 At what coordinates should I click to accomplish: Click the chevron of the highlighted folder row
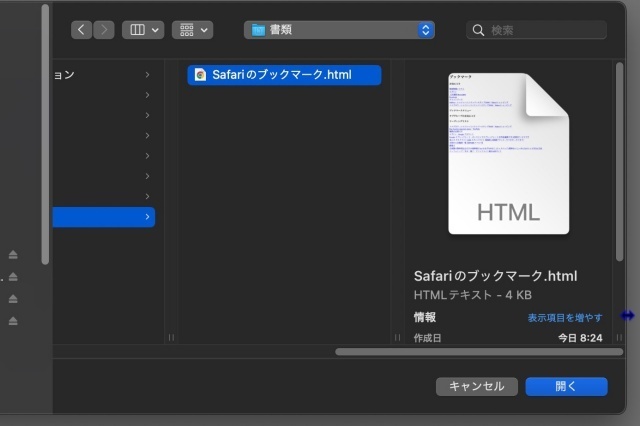coord(147,217)
